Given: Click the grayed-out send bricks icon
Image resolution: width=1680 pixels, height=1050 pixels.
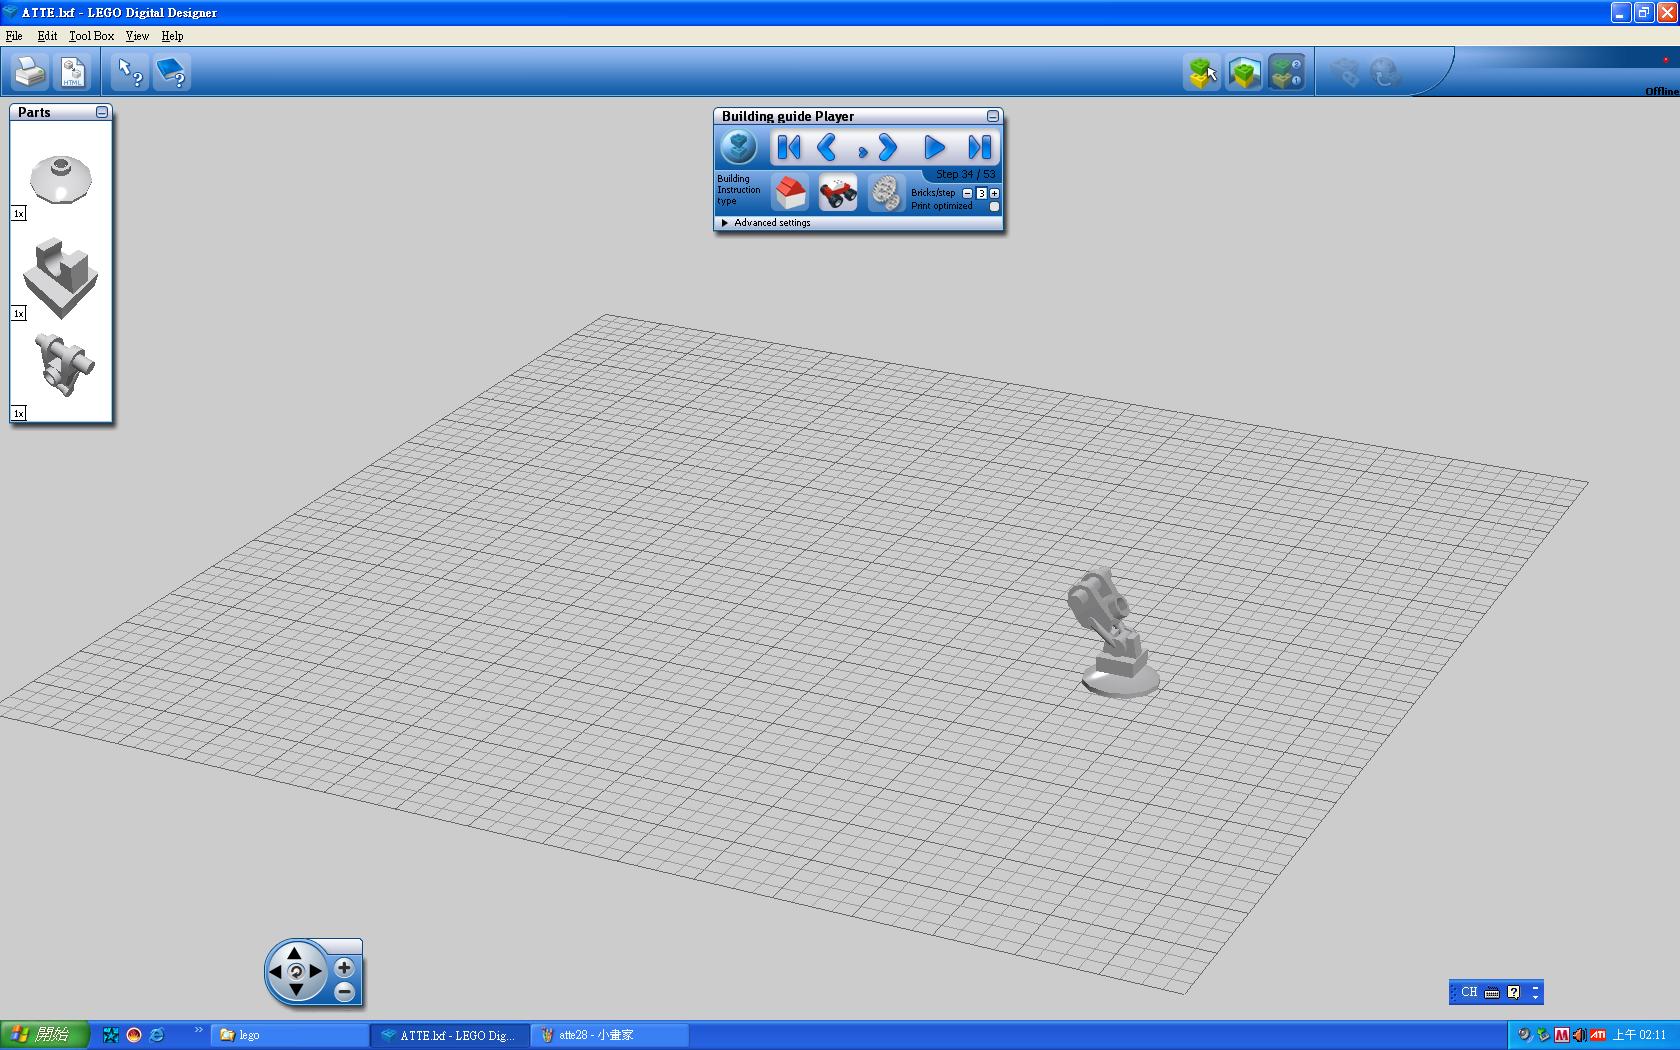Looking at the screenshot, I should 1344,72.
